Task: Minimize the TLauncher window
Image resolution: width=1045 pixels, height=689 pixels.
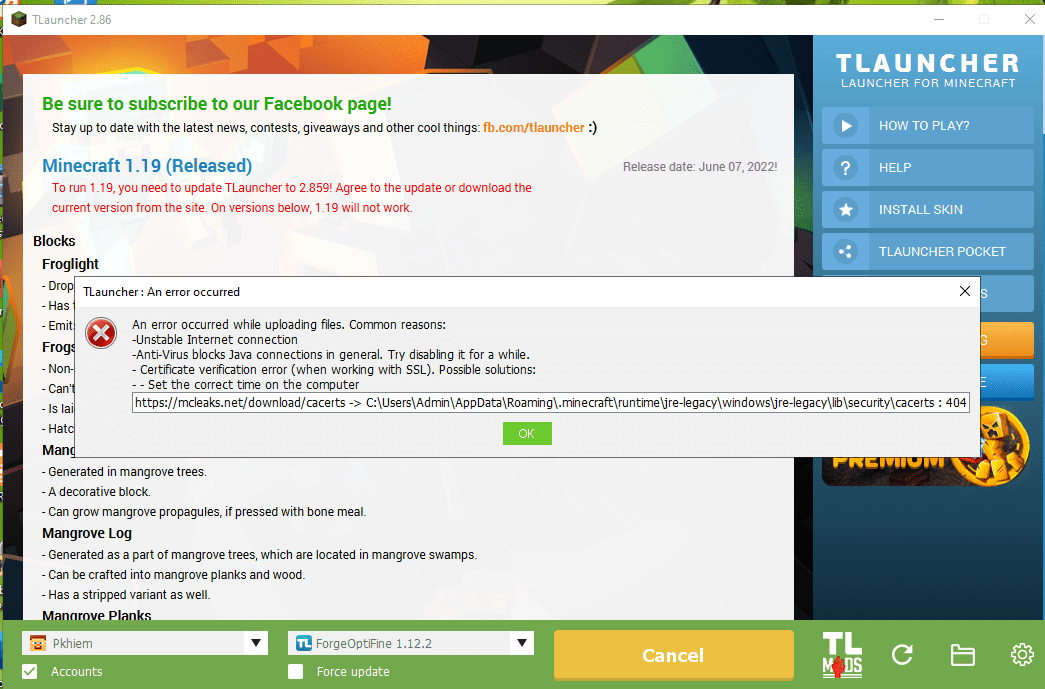Action: click(939, 19)
